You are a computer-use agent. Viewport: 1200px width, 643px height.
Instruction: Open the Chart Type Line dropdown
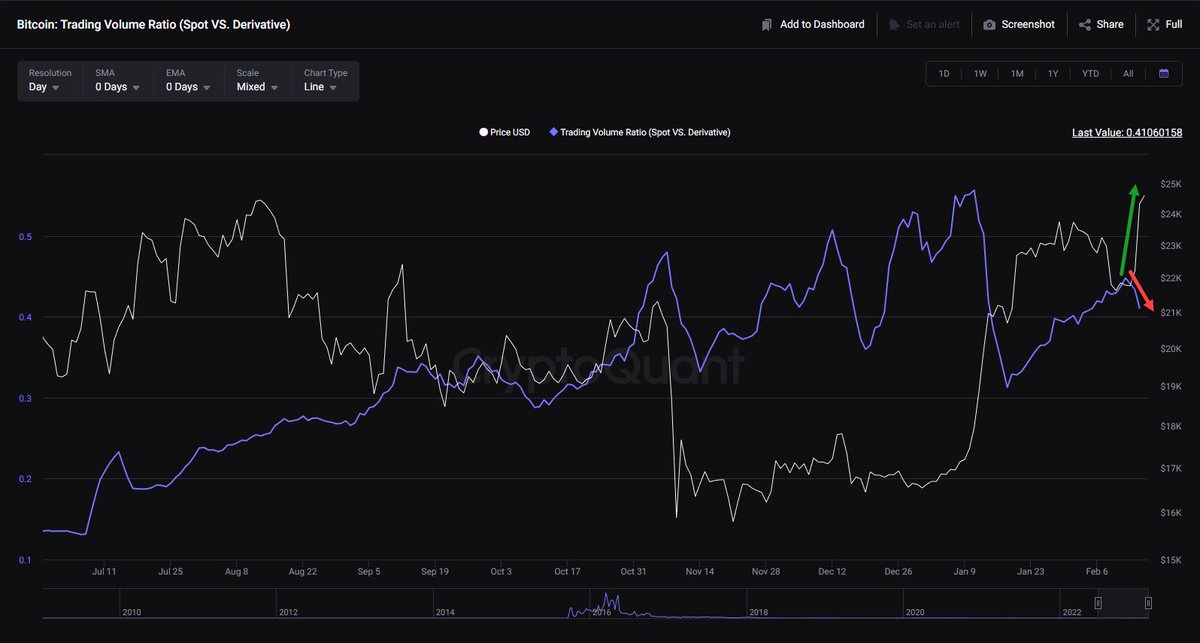325,81
